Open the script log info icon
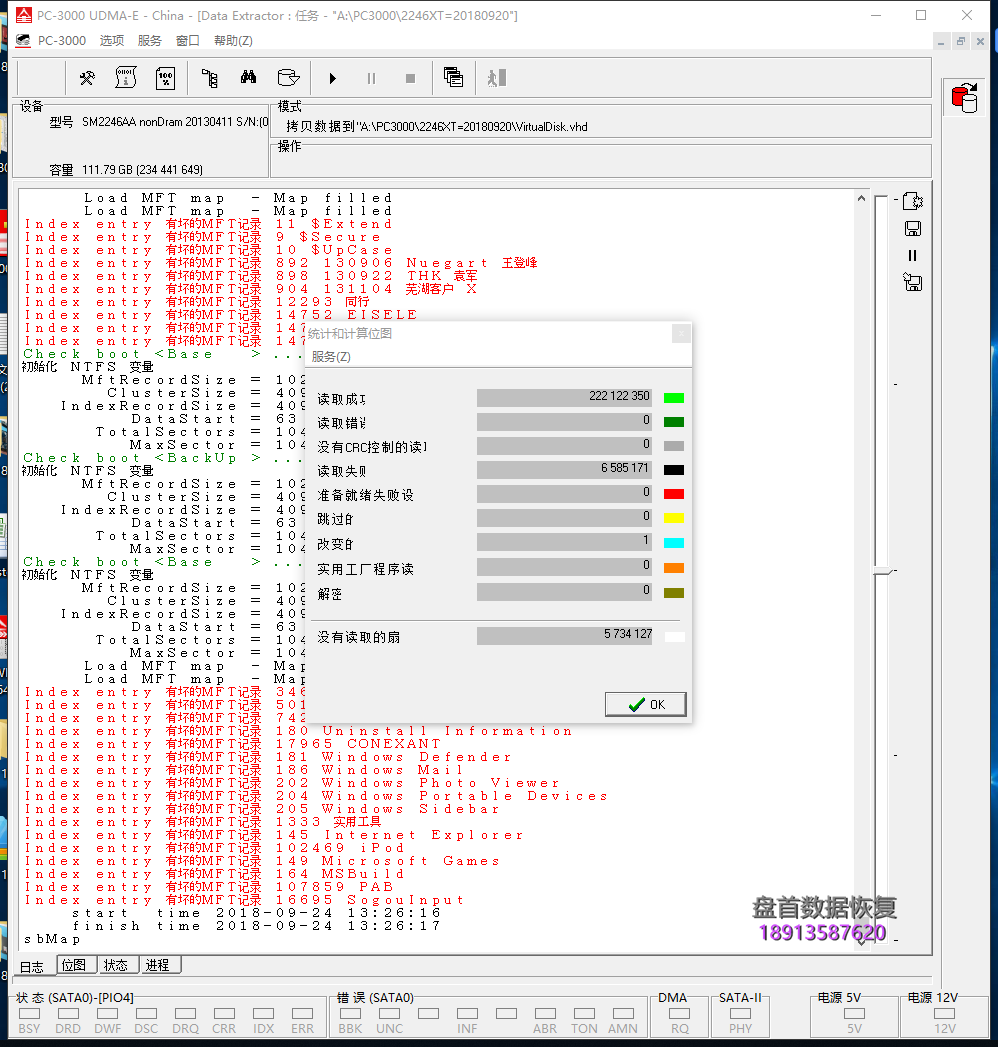This screenshot has width=998, height=1047. (125, 77)
